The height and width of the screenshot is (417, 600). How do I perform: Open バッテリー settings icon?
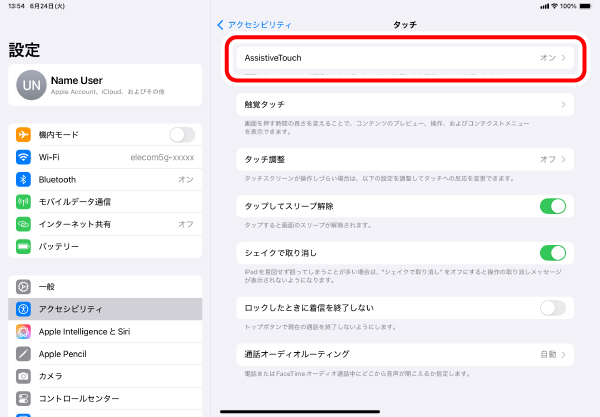click(24, 245)
